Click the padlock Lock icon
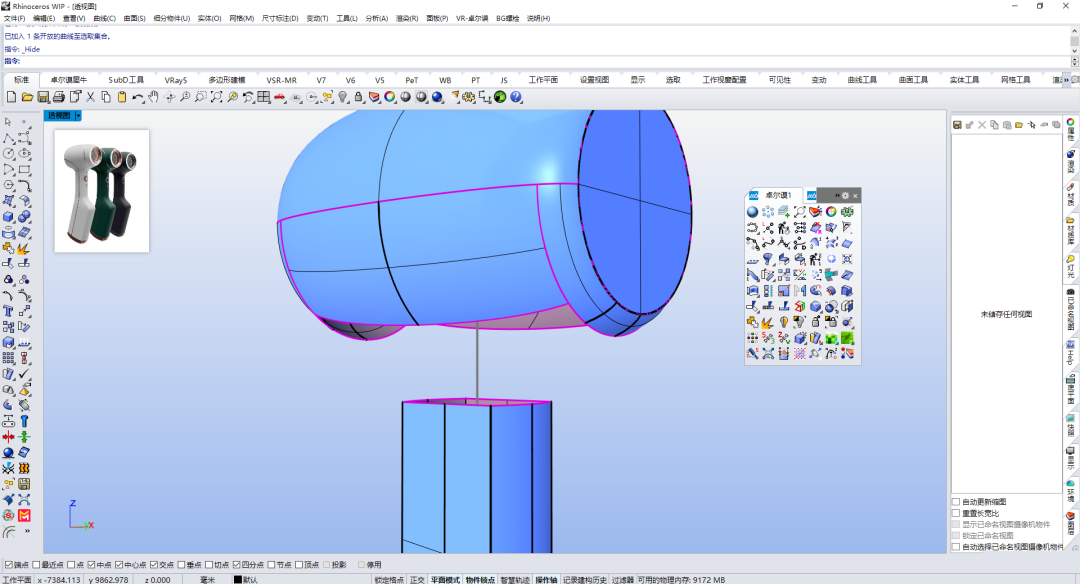Image resolution: width=1080 pixels, height=584 pixels. (358, 97)
